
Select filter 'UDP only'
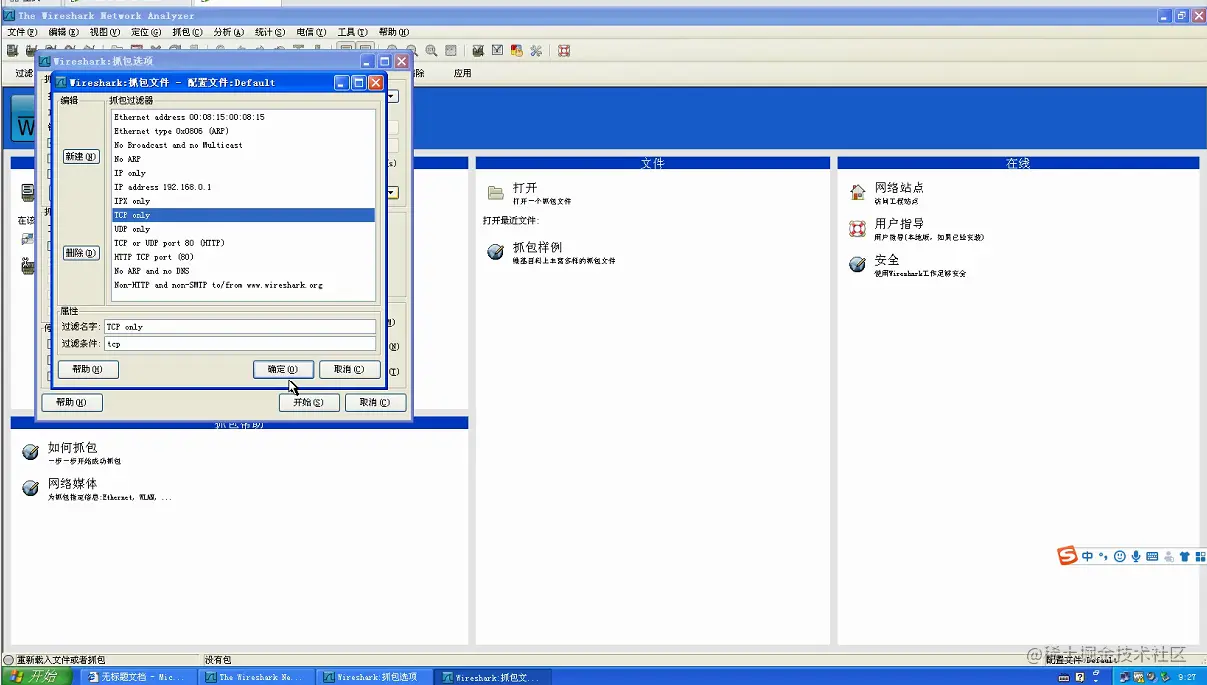[x=243, y=229]
